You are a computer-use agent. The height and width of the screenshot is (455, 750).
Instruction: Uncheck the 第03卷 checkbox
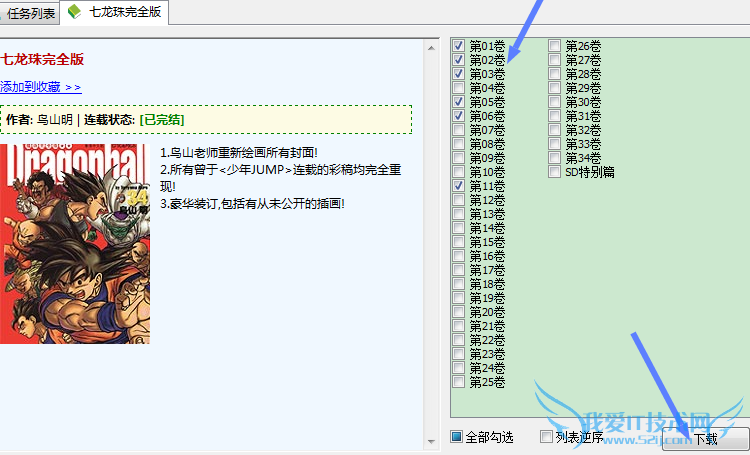point(458,74)
